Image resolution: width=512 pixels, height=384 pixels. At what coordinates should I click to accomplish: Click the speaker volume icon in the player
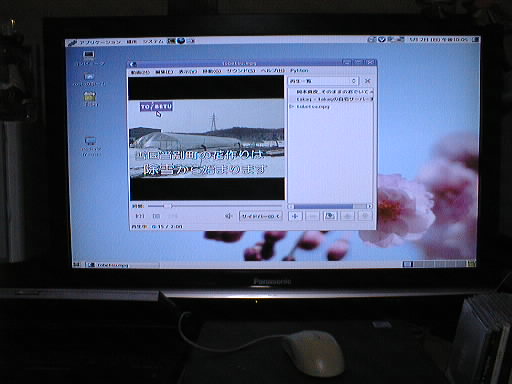pos(228,216)
